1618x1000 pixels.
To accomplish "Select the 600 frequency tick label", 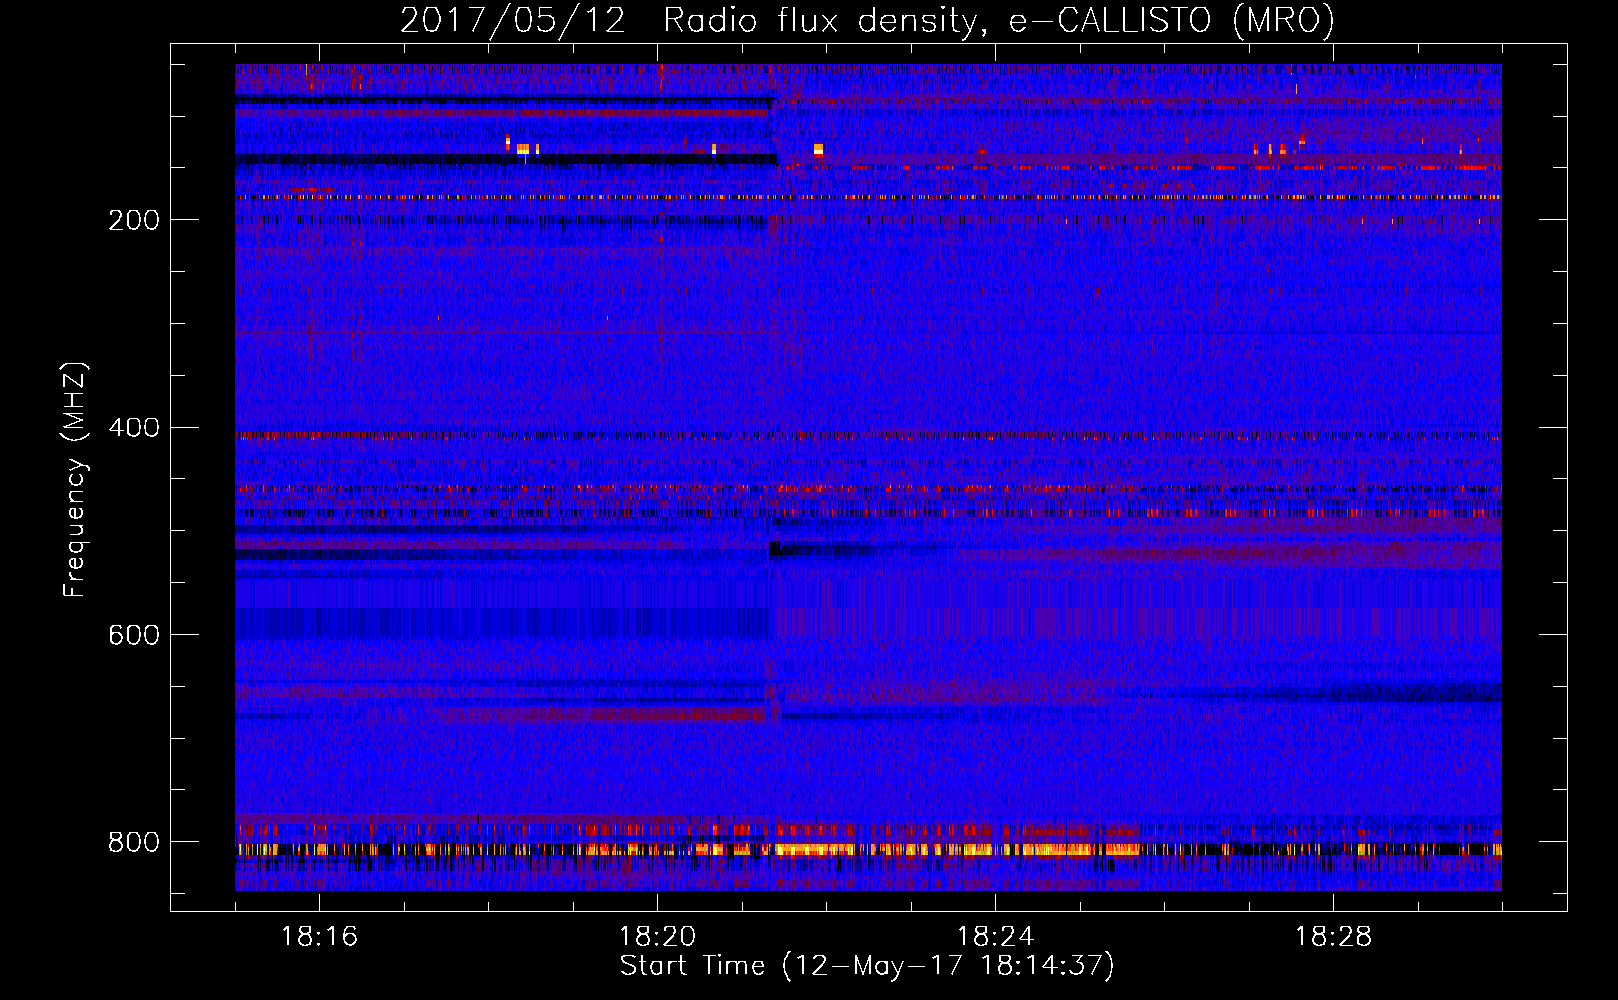I will click(133, 635).
